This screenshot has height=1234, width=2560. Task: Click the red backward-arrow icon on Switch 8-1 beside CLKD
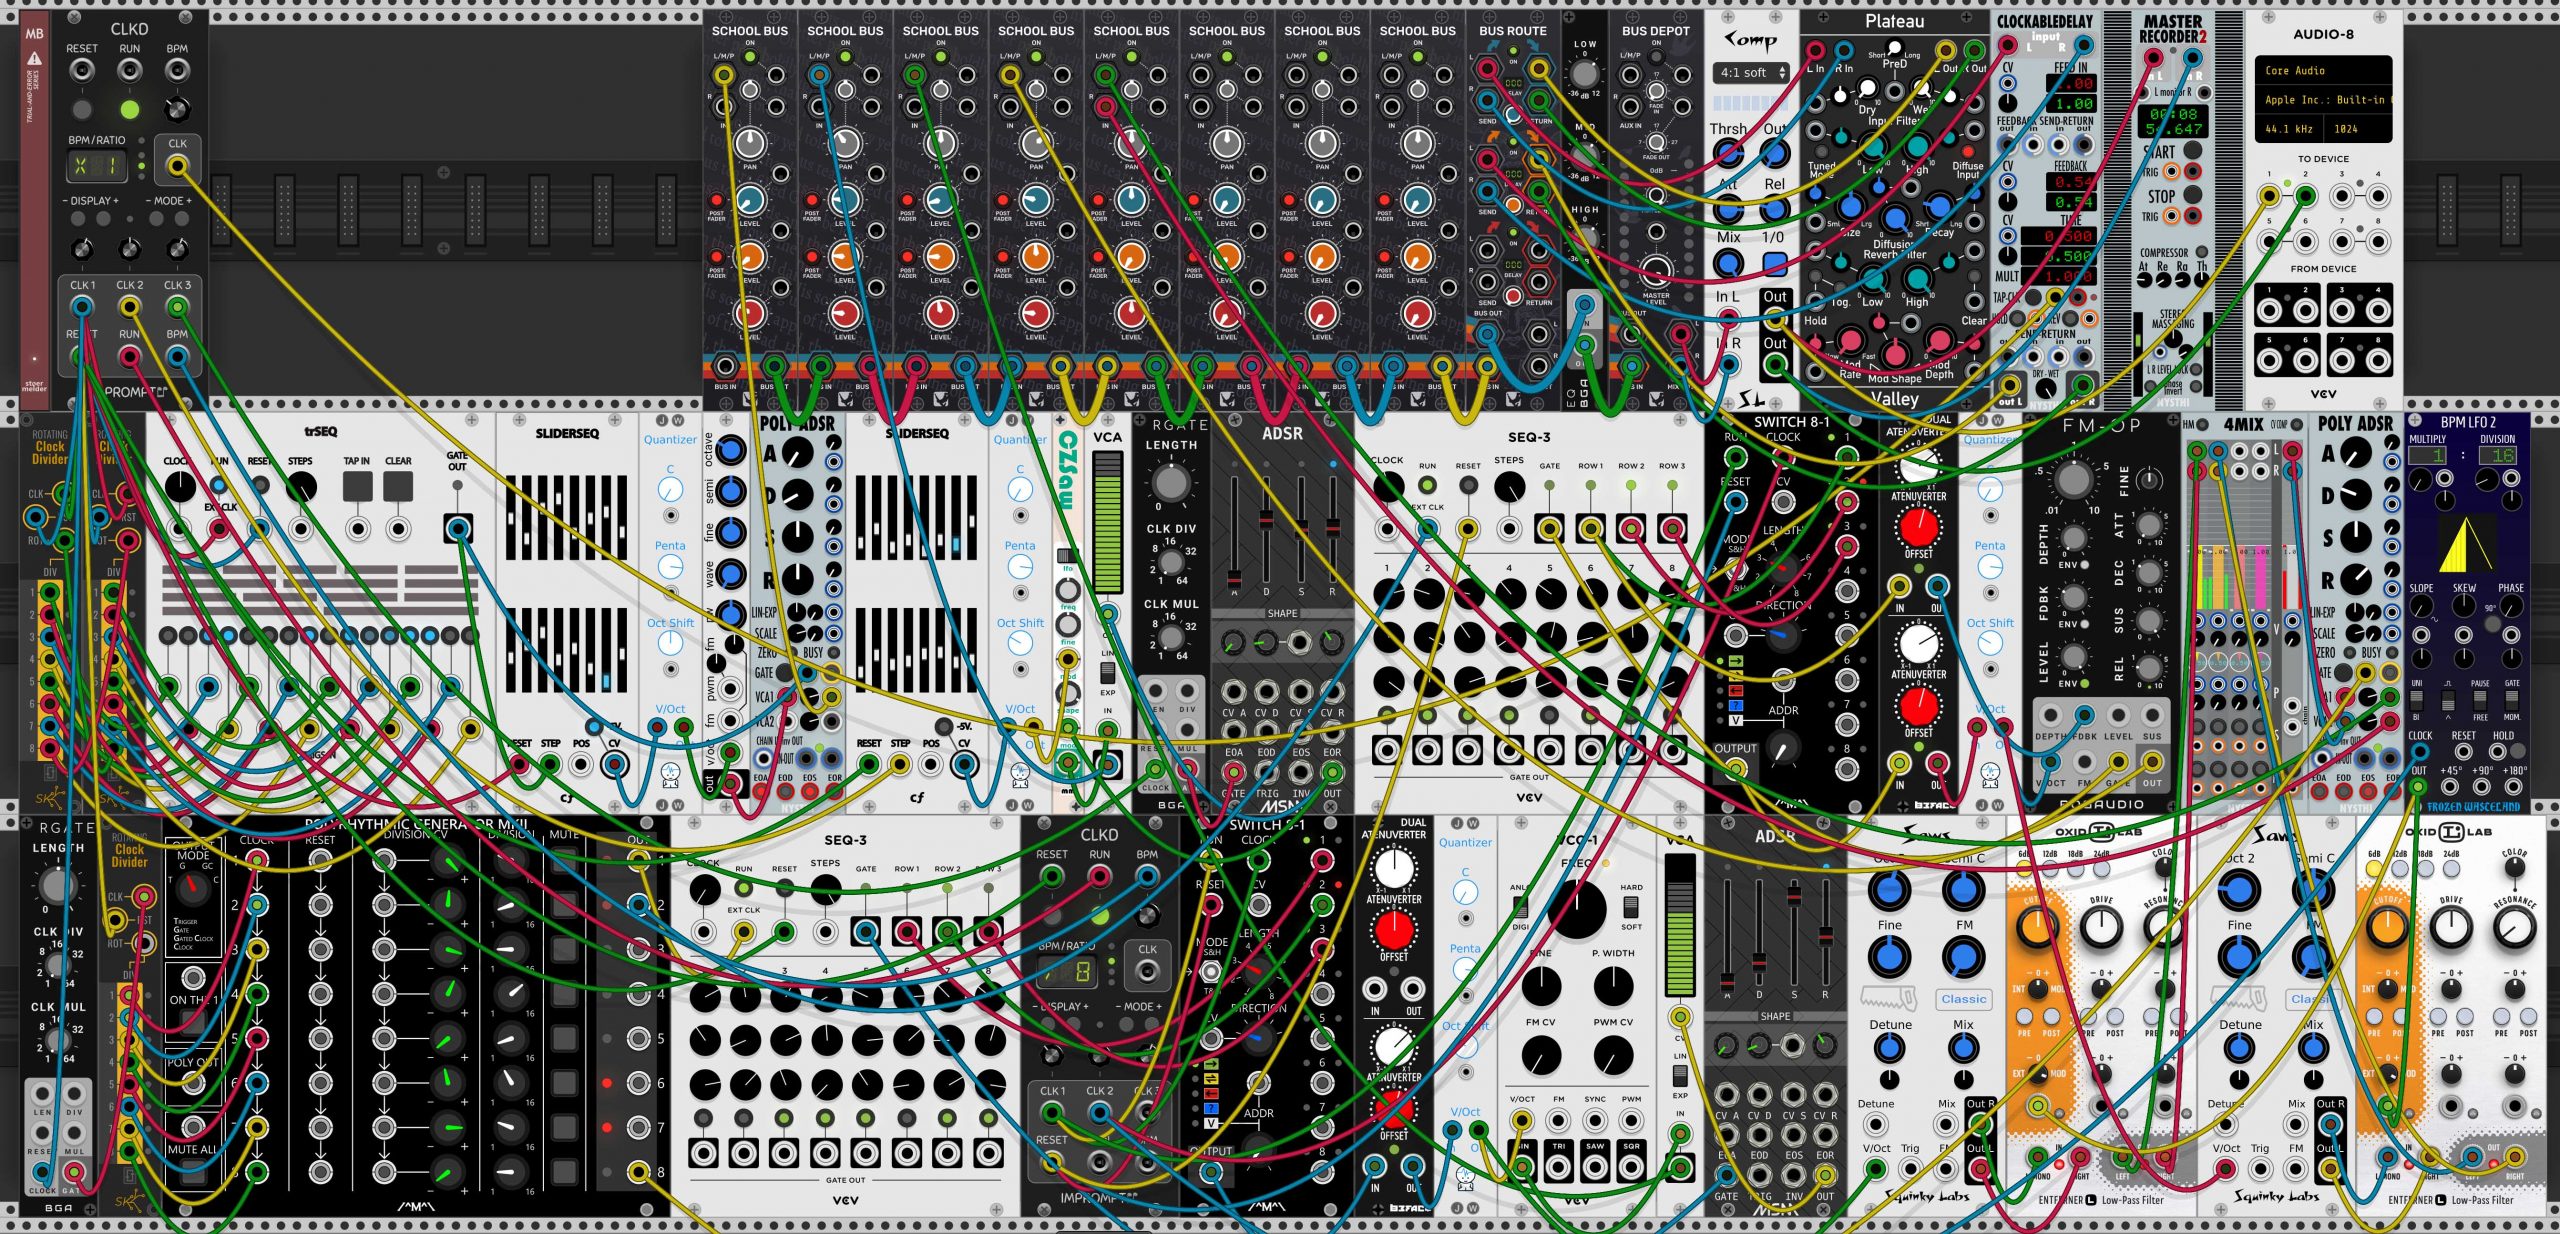(x=1211, y=1094)
